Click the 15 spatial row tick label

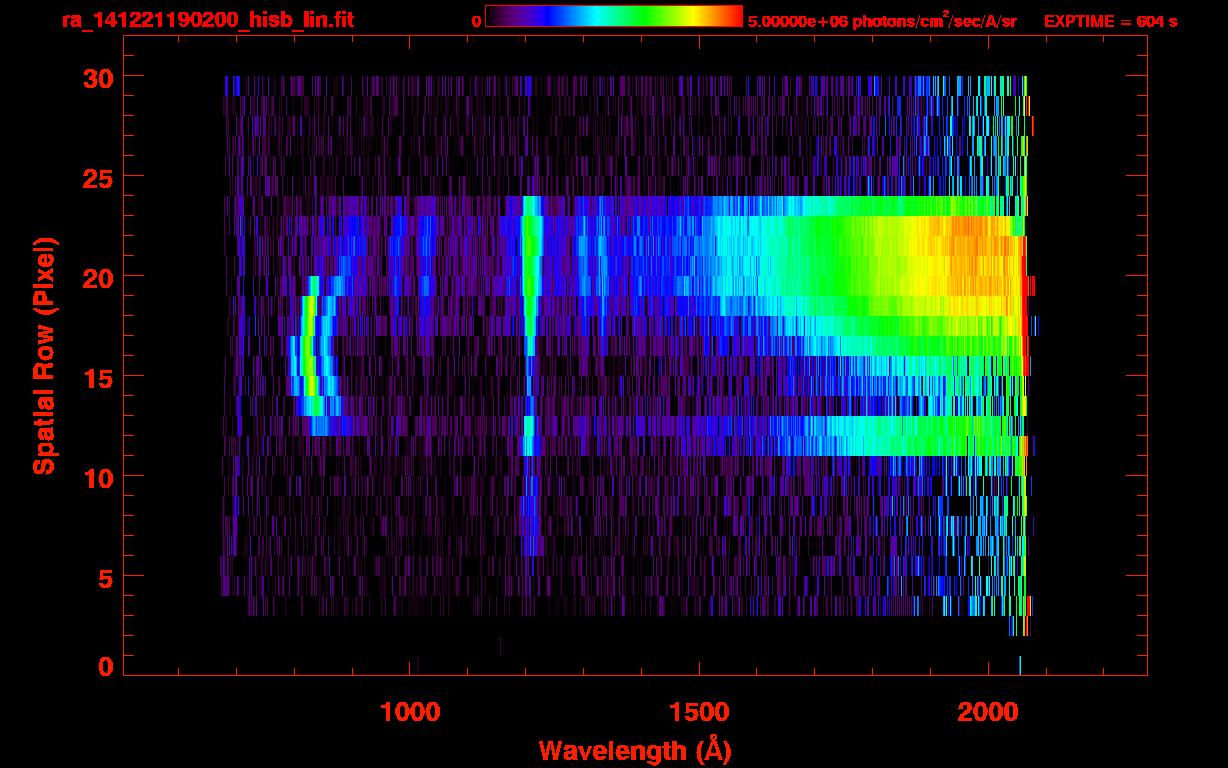coord(96,377)
